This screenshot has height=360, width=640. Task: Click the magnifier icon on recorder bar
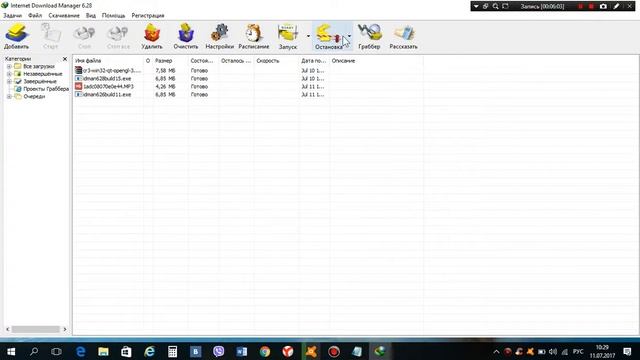tap(495, 6)
